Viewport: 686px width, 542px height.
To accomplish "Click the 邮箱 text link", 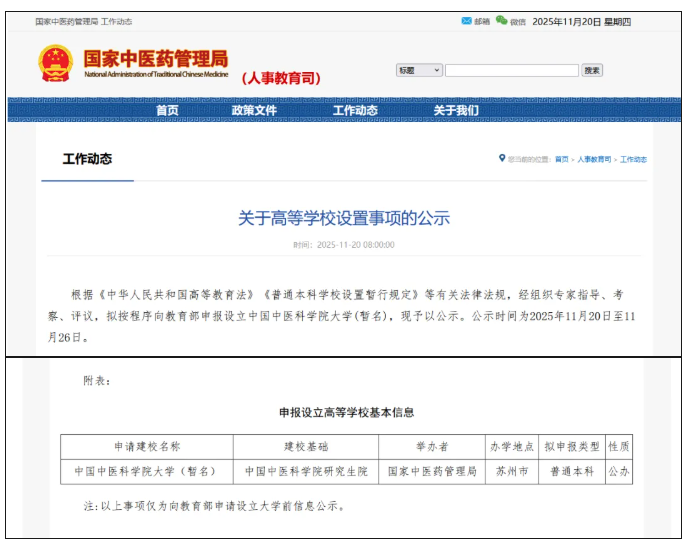I will [482, 22].
